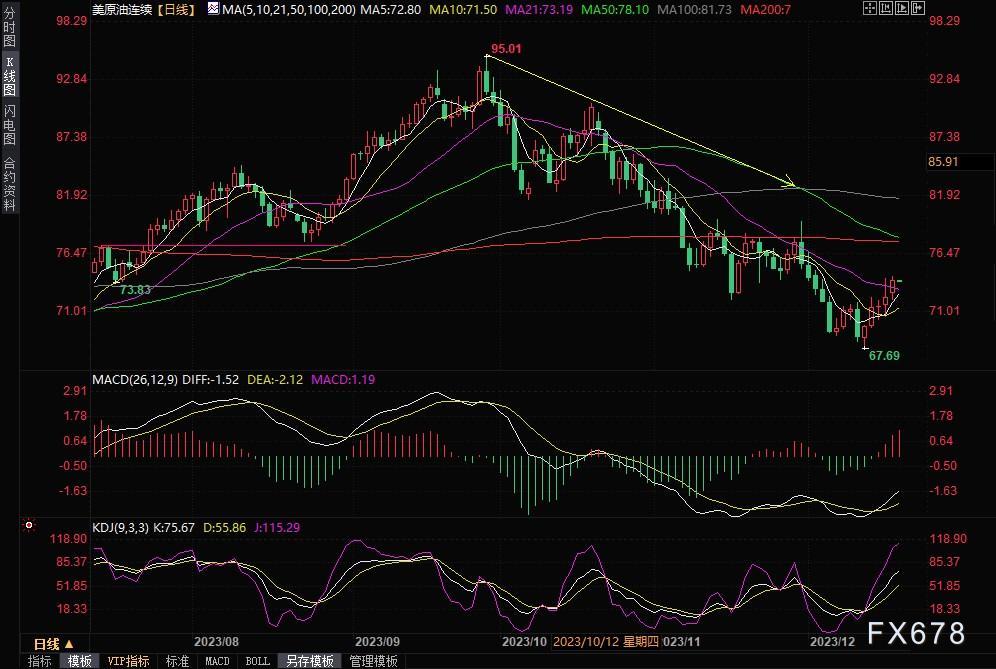Screen dimensions: 996x669
Task: Click the jump-to-start chart icon
Action: 885,8
